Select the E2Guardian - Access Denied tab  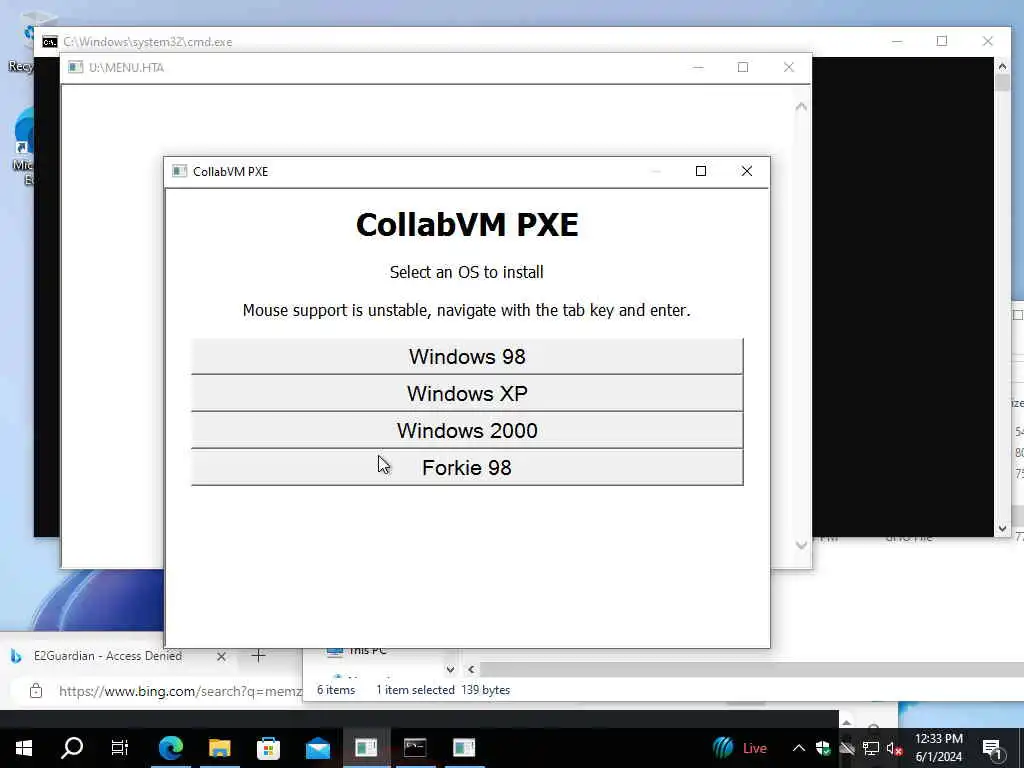(108, 656)
